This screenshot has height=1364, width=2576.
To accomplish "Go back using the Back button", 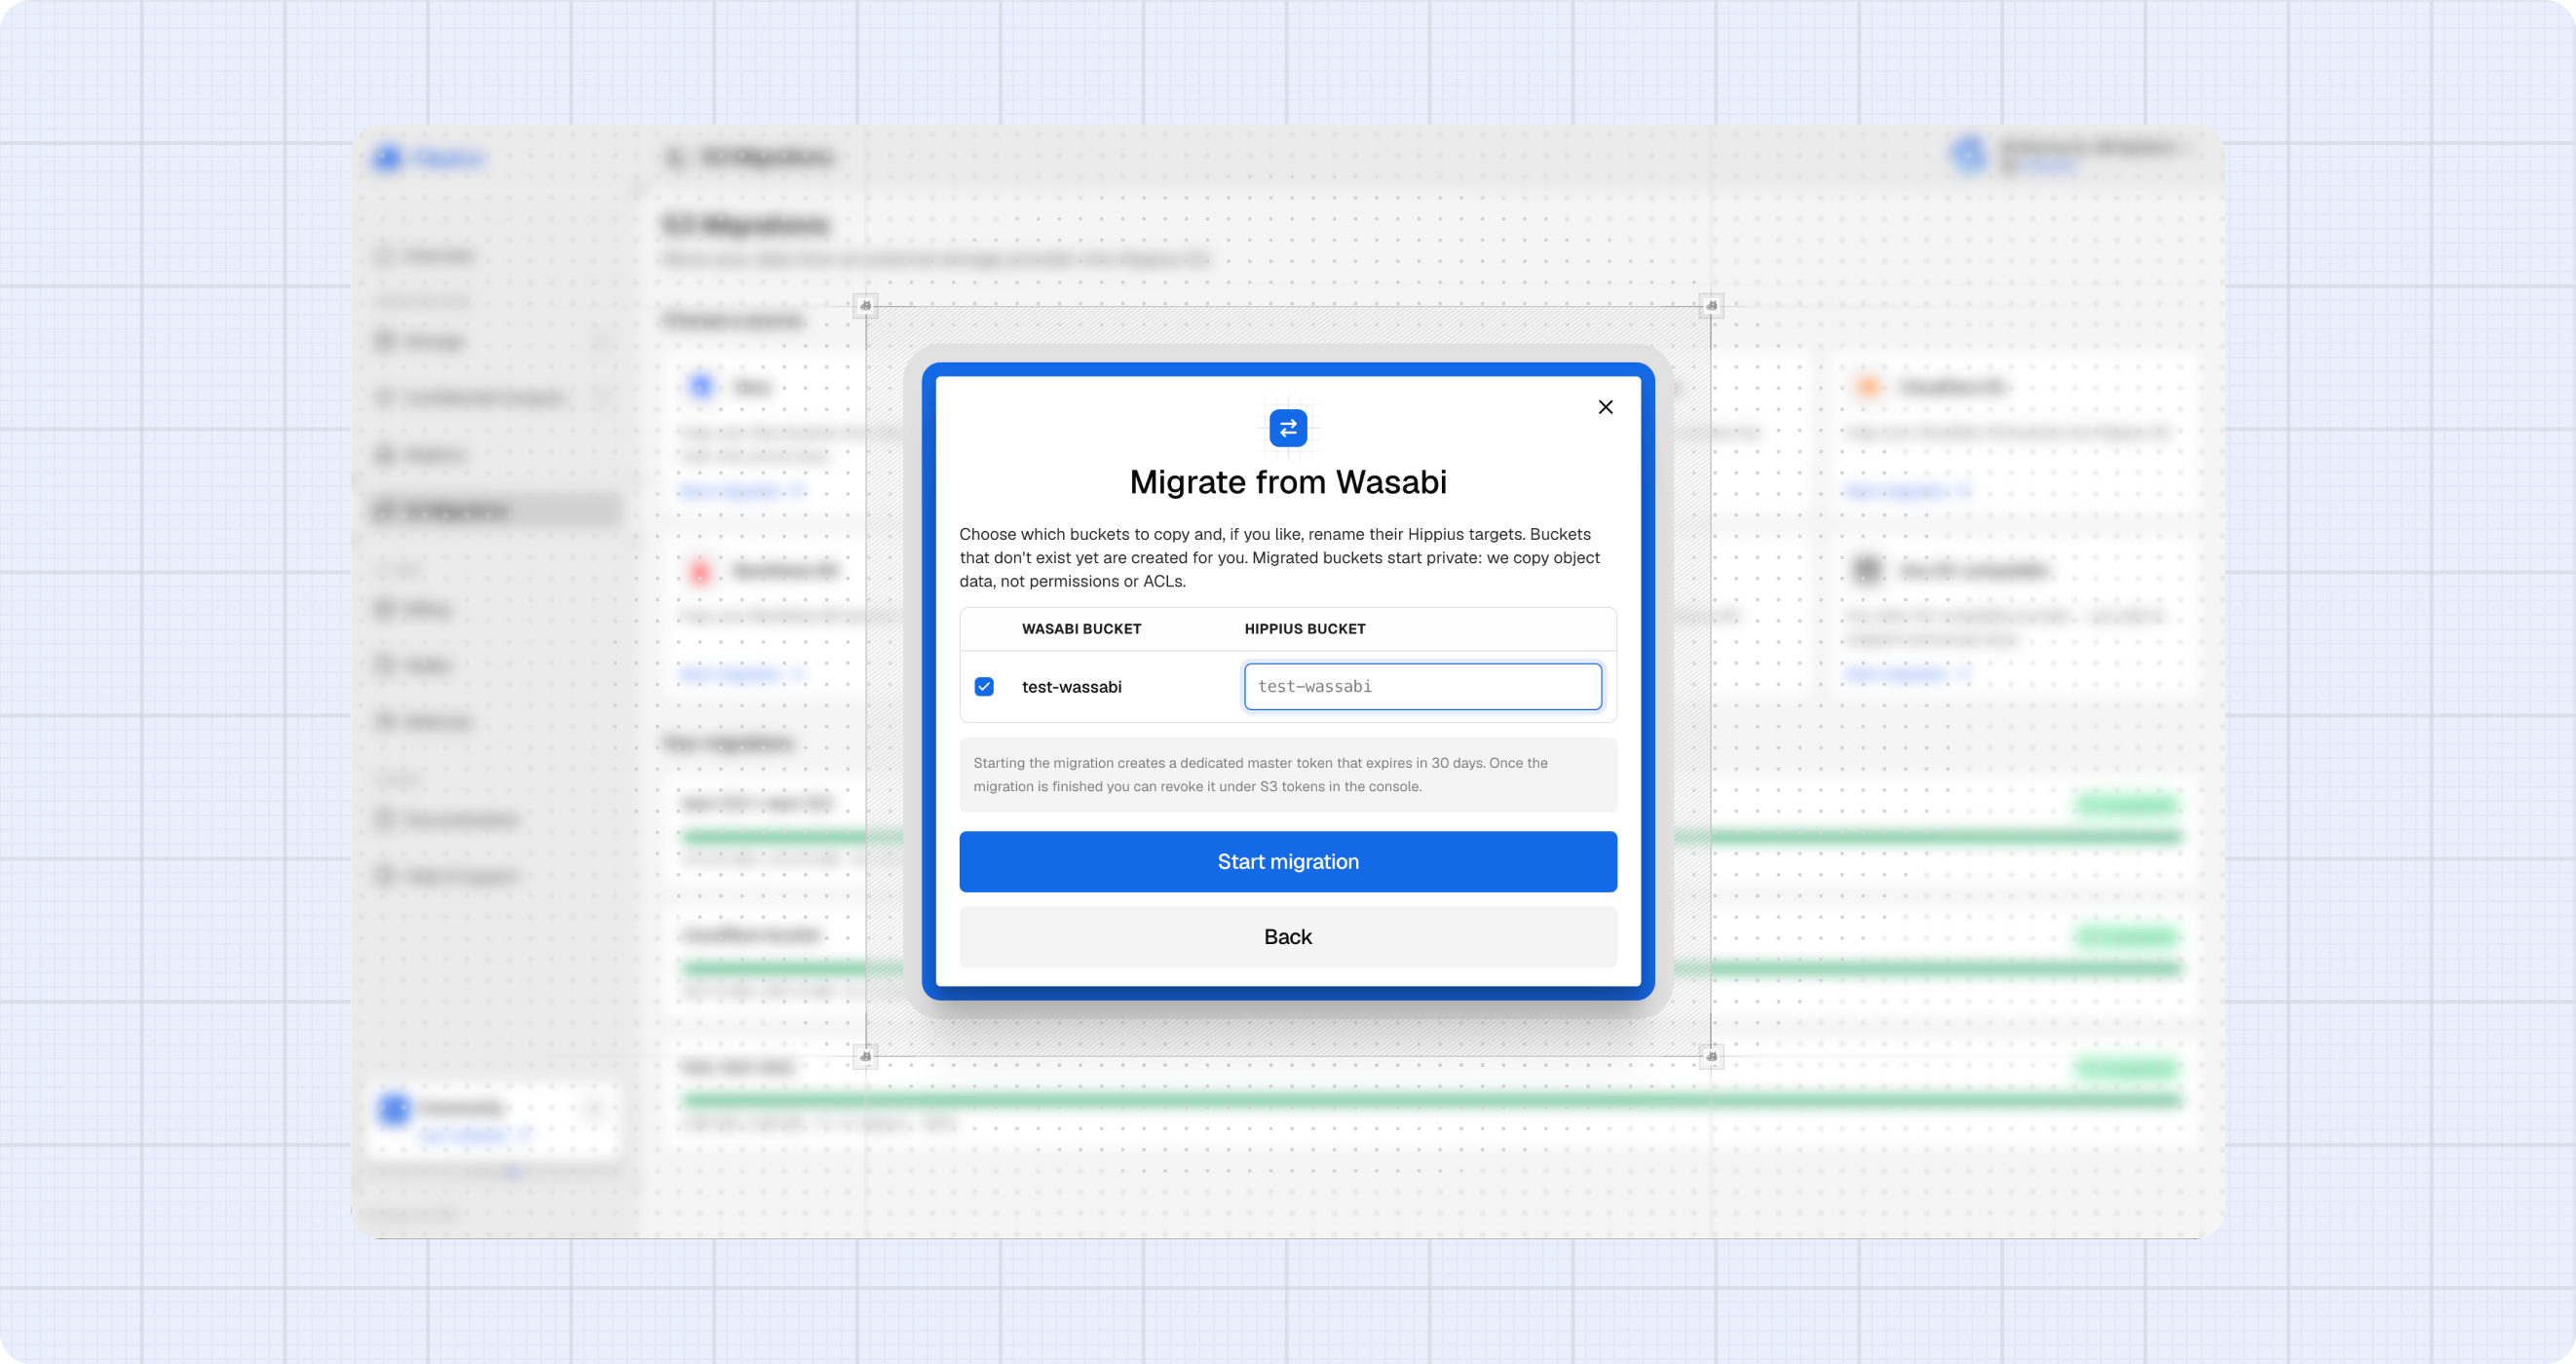I will tap(1288, 937).
